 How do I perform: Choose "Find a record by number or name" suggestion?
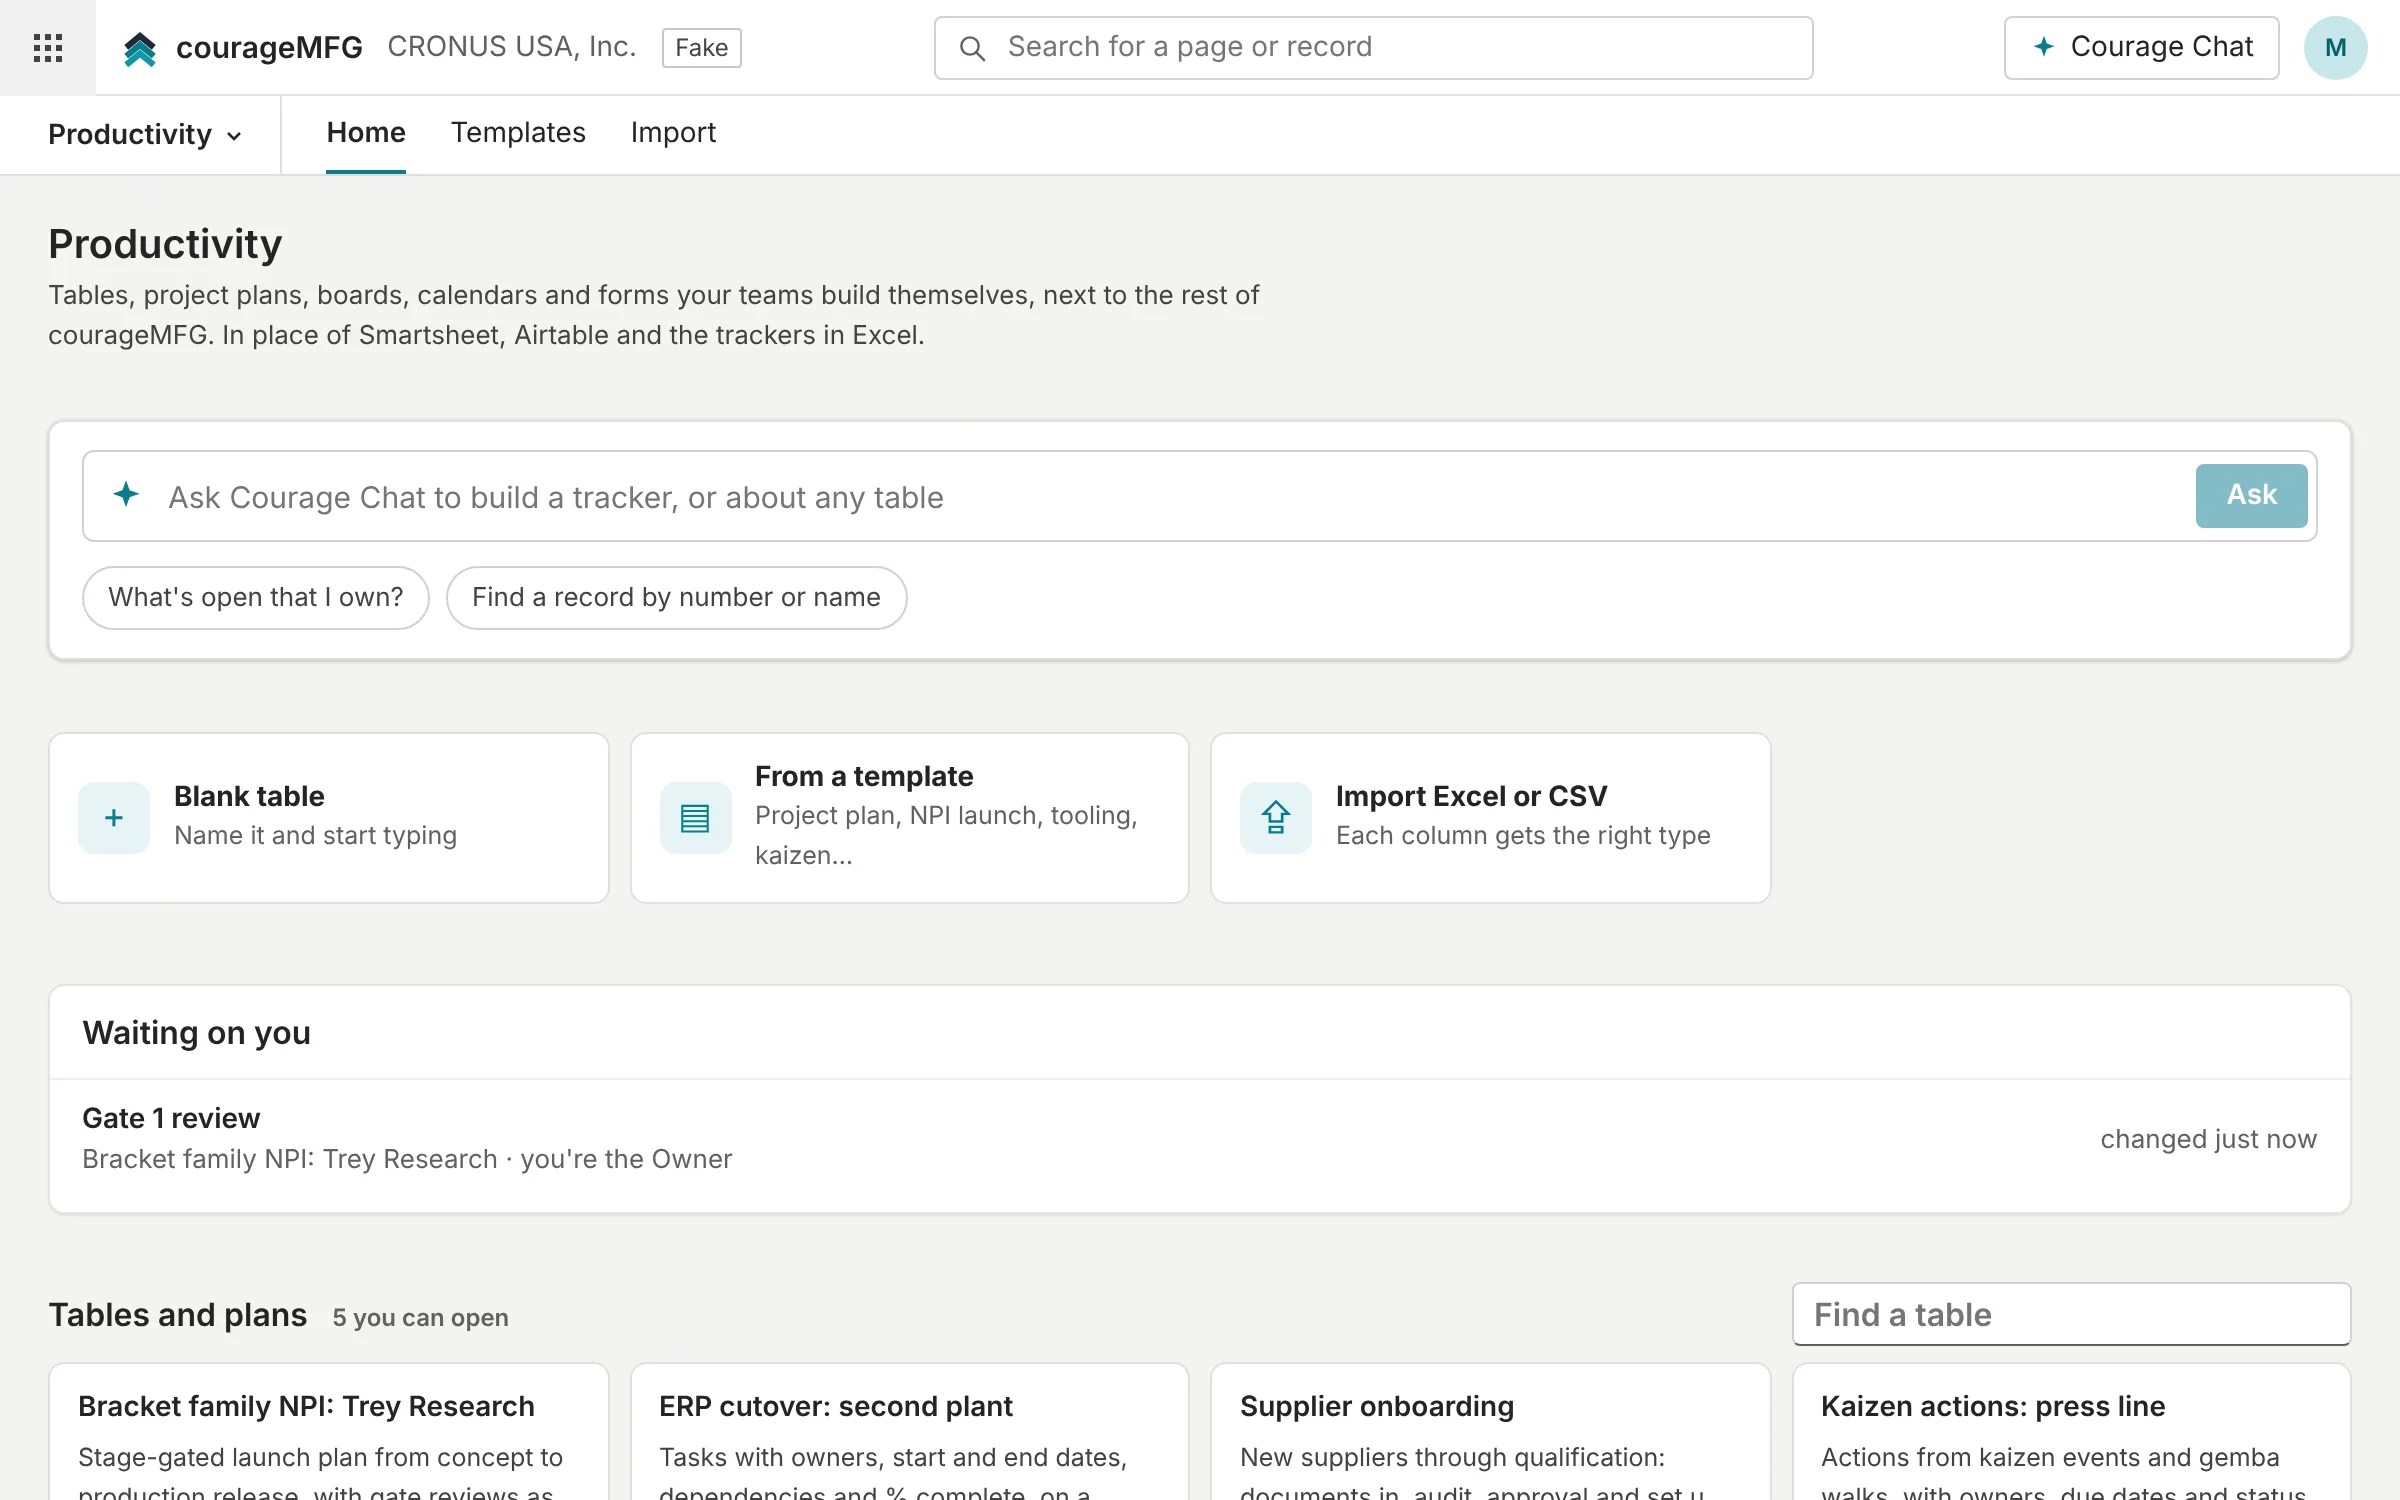click(676, 597)
